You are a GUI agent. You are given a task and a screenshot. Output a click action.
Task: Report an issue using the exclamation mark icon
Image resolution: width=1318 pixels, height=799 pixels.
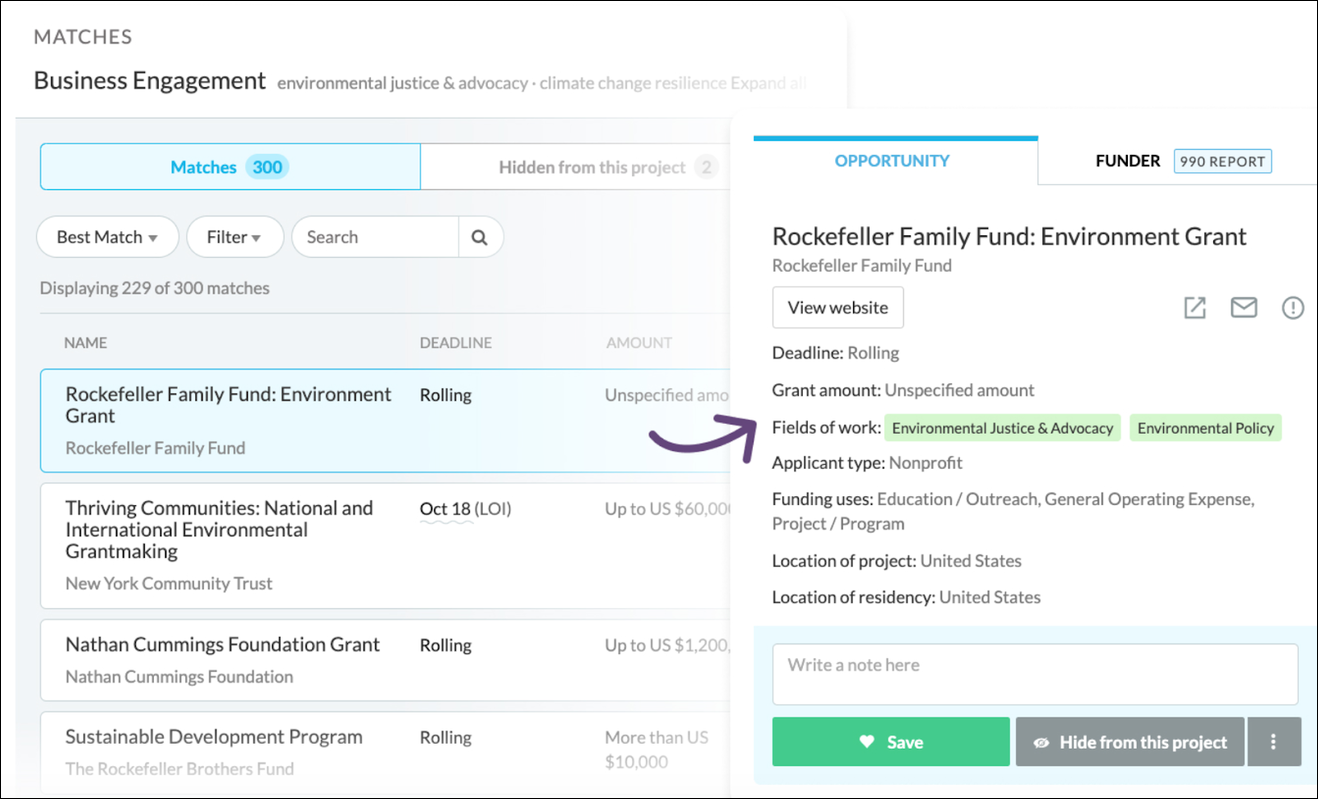click(x=1293, y=307)
